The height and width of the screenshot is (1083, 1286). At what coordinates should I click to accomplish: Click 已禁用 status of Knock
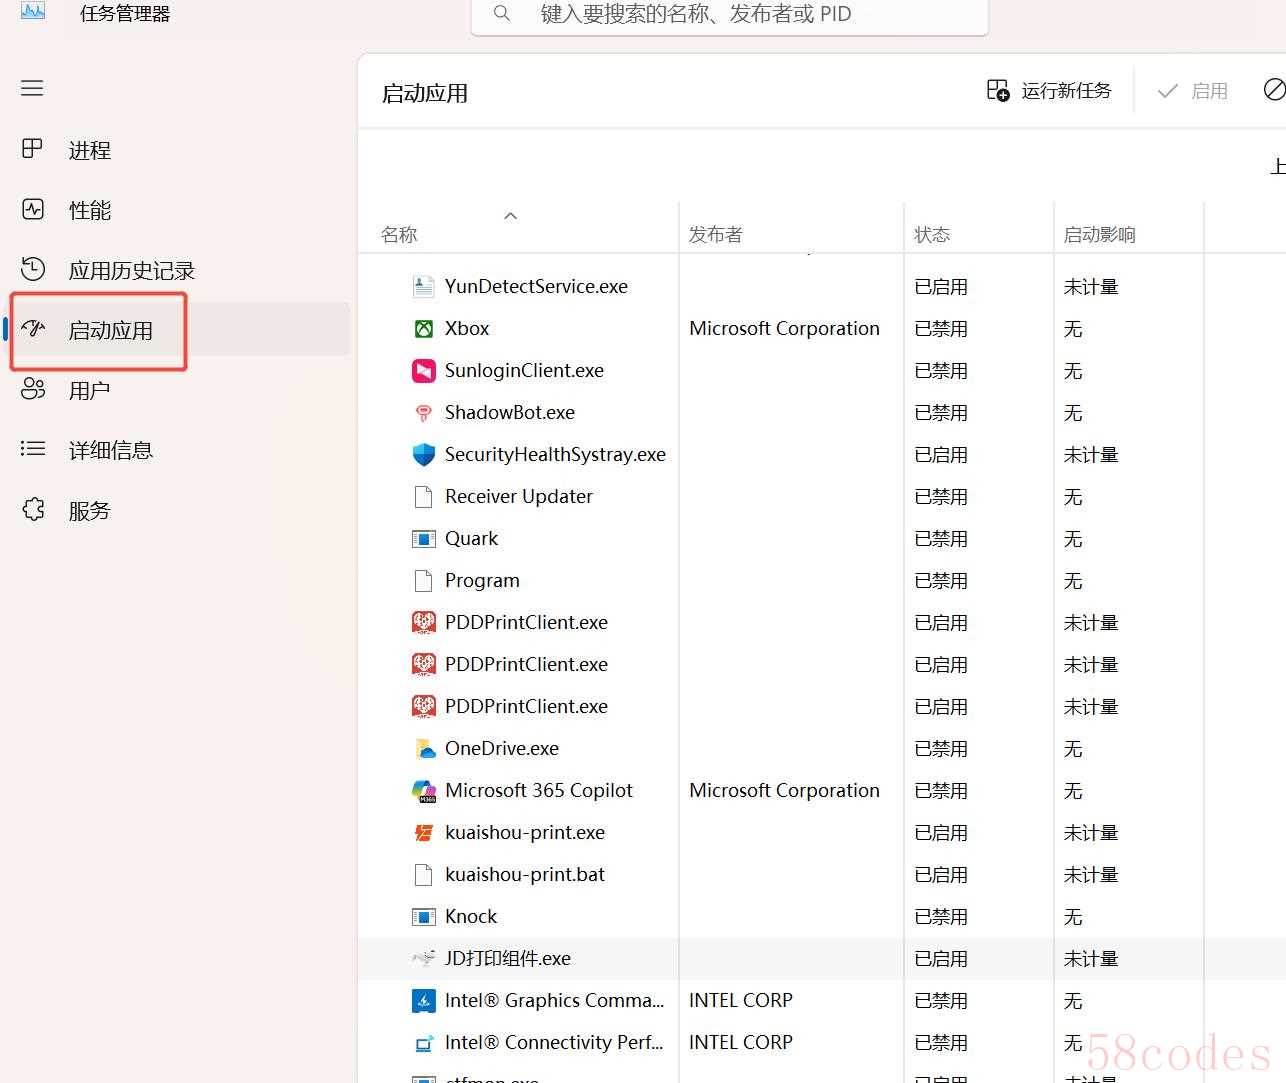pyautogui.click(x=941, y=916)
